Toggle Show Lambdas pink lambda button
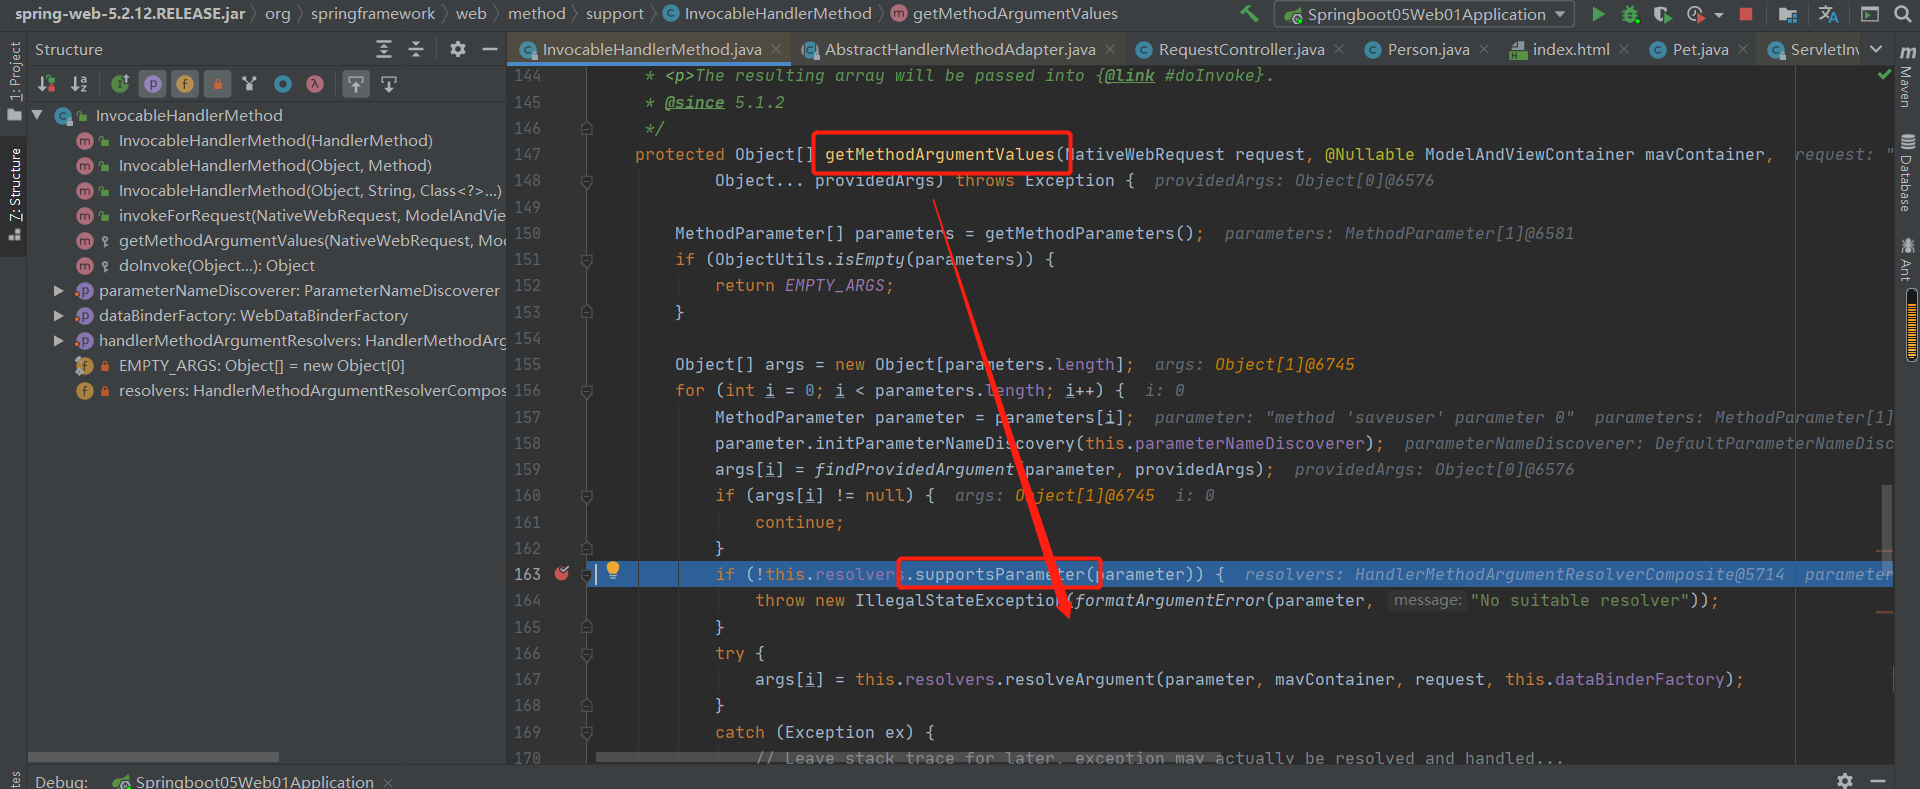This screenshot has width=1920, height=789. click(315, 84)
